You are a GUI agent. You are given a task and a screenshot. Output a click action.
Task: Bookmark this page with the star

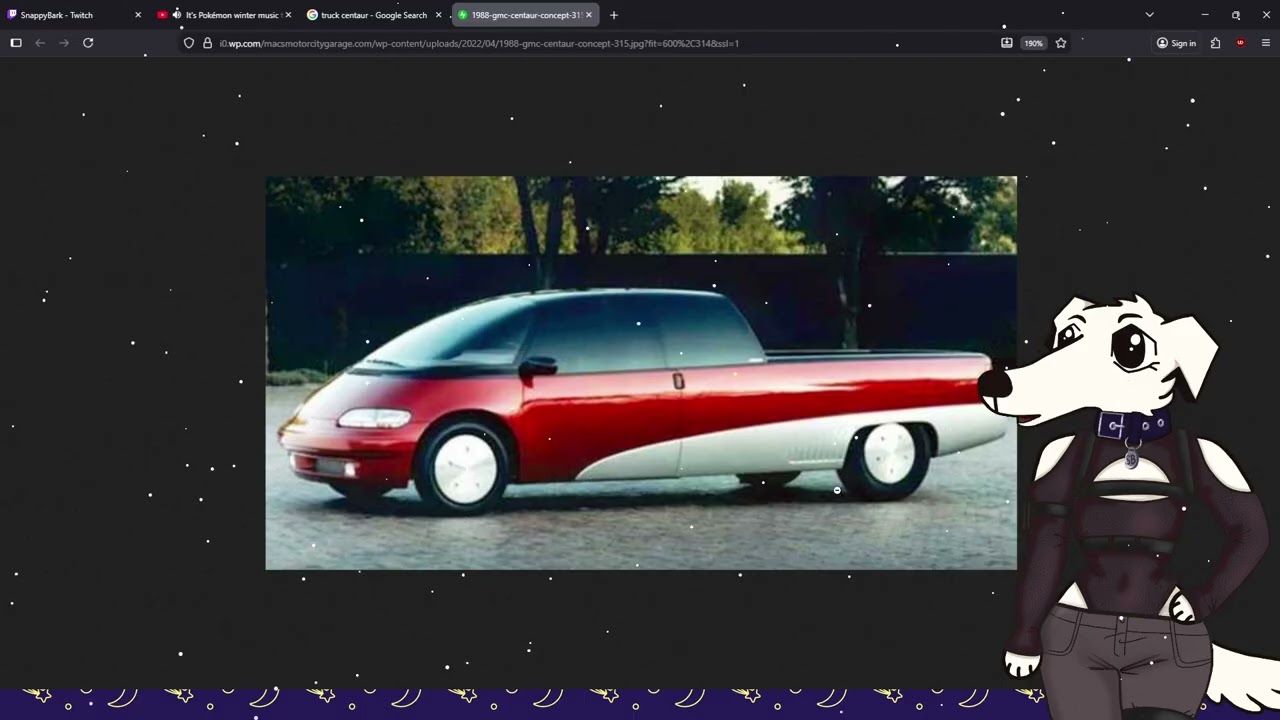1061,43
